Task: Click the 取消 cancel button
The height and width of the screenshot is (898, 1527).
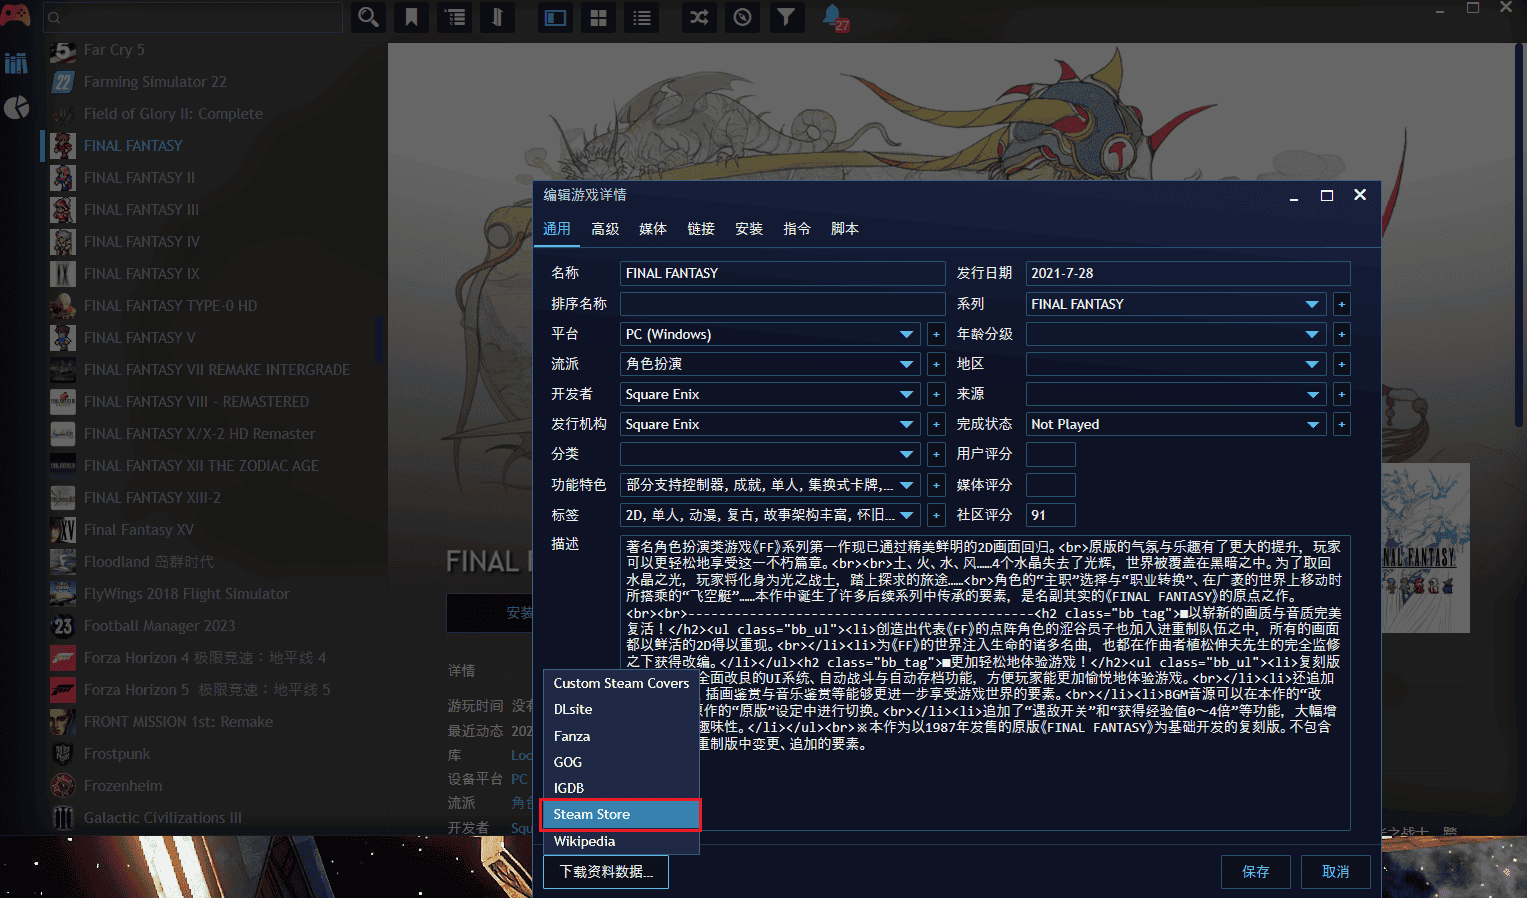Action: [1335, 871]
